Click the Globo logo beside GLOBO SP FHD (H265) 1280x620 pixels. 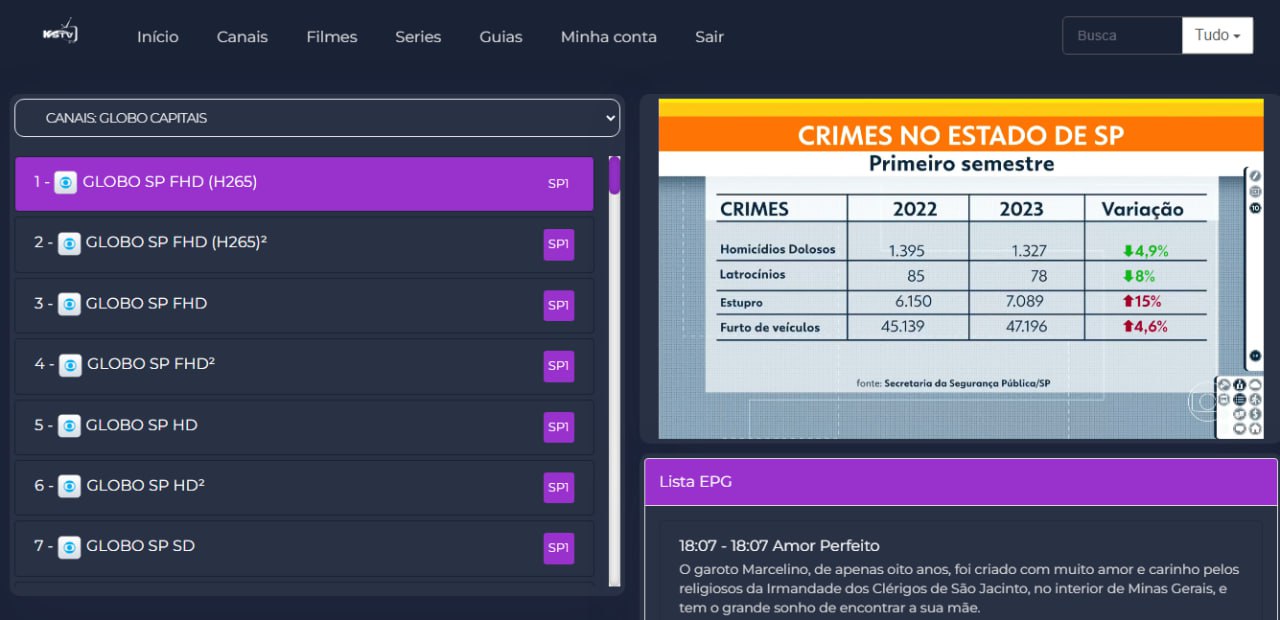click(68, 182)
